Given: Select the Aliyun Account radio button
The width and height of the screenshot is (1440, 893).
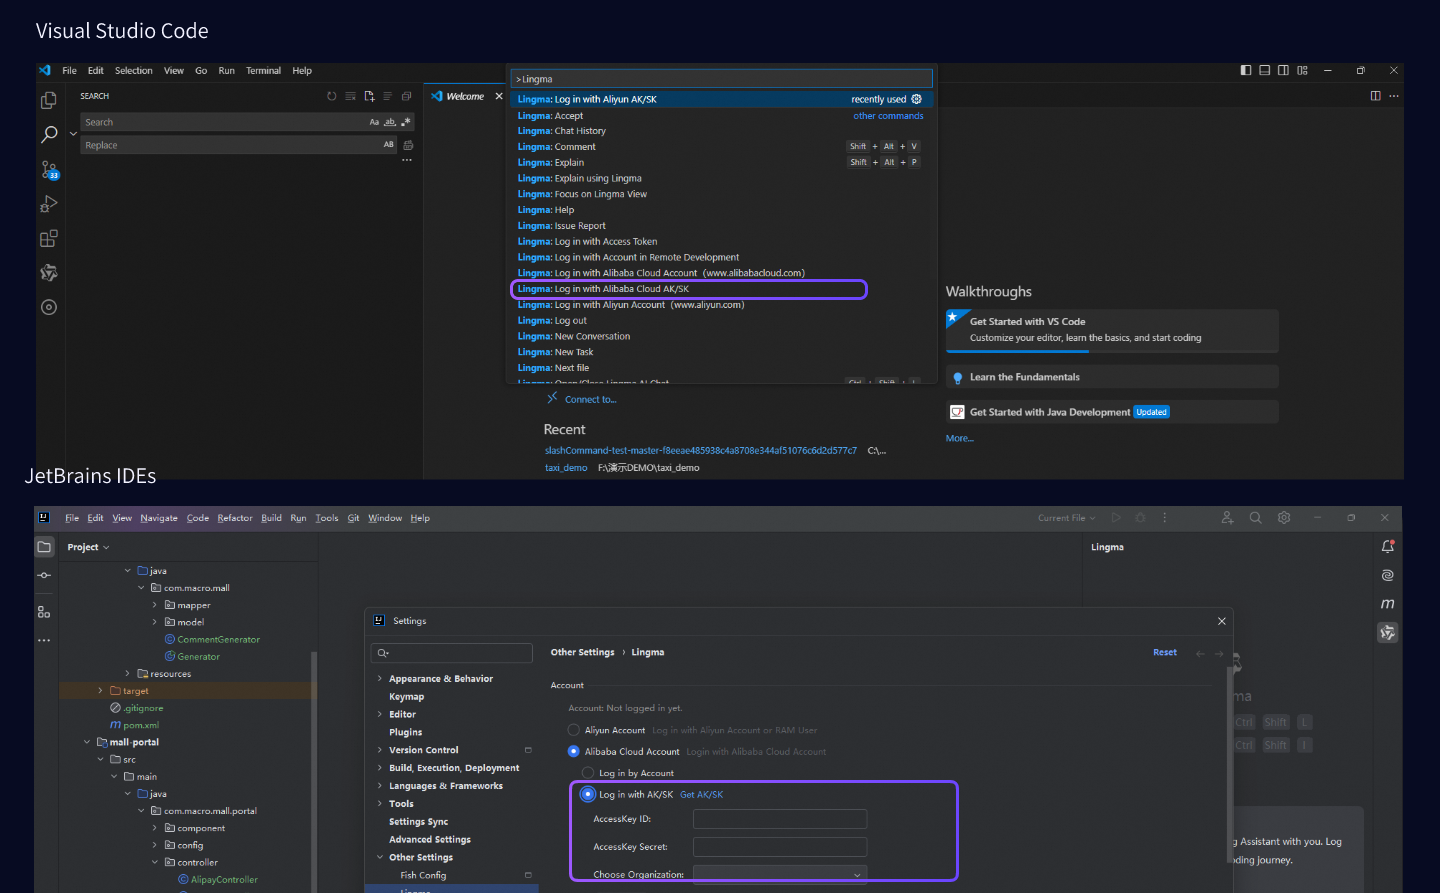Looking at the screenshot, I should pos(574,730).
